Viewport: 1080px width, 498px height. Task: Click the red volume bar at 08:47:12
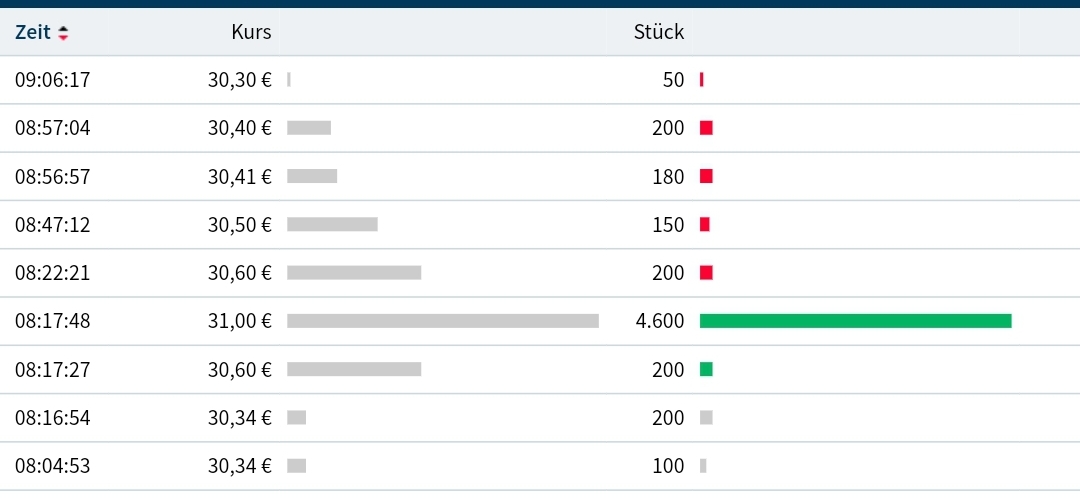pyautogui.click(x=705, y=225)
